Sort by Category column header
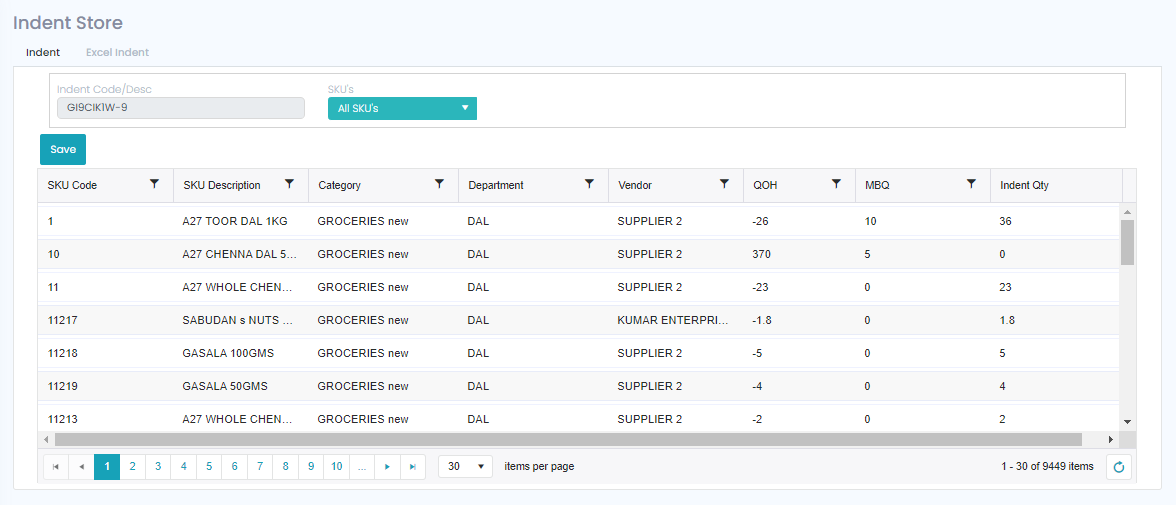 pyautogui.click(x=340, y=185)
